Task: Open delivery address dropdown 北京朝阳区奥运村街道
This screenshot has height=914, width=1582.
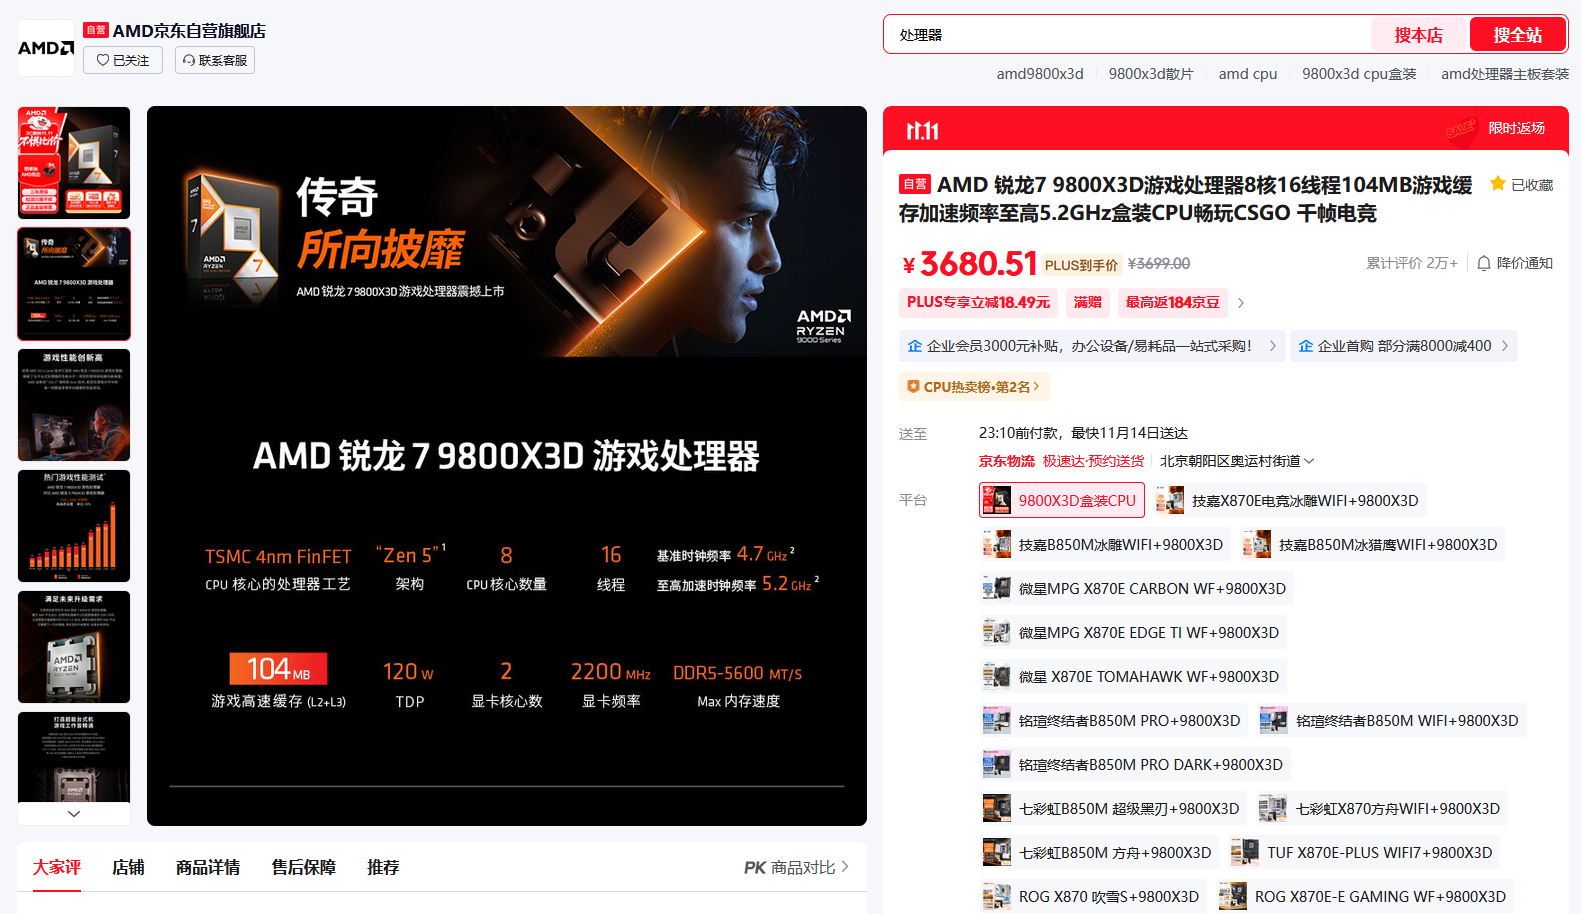Action: tap(1236, 461)
